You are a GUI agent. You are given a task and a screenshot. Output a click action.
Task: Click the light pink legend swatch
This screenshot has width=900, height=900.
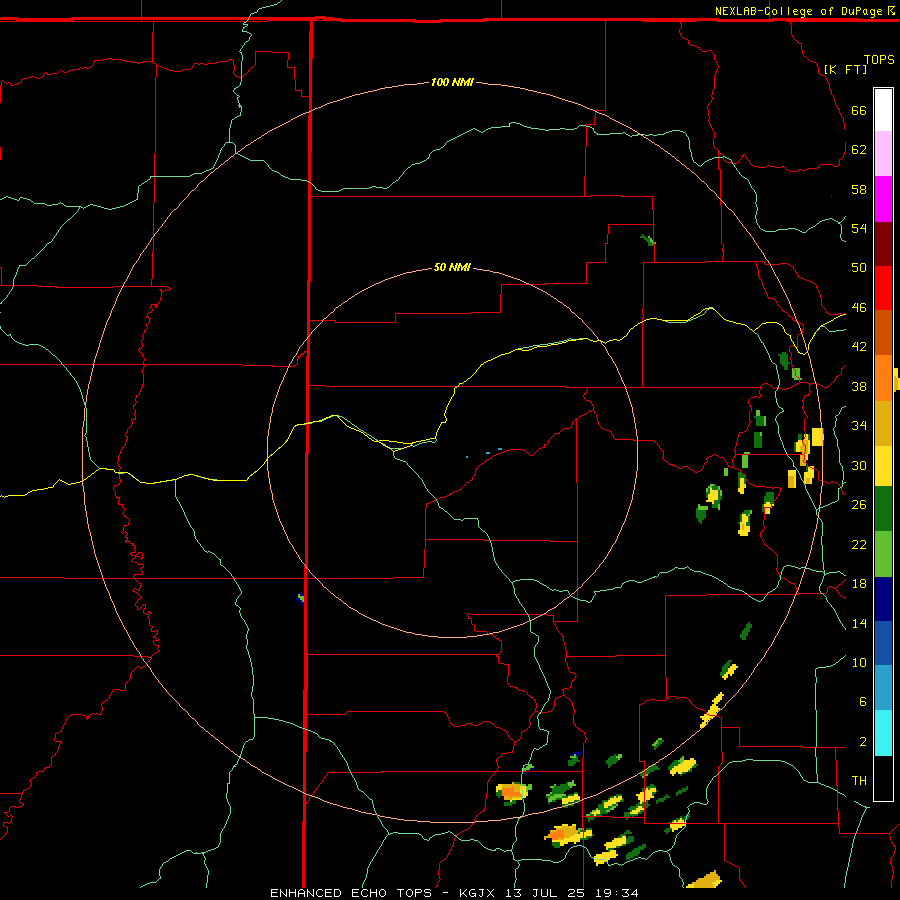[883, 153]
